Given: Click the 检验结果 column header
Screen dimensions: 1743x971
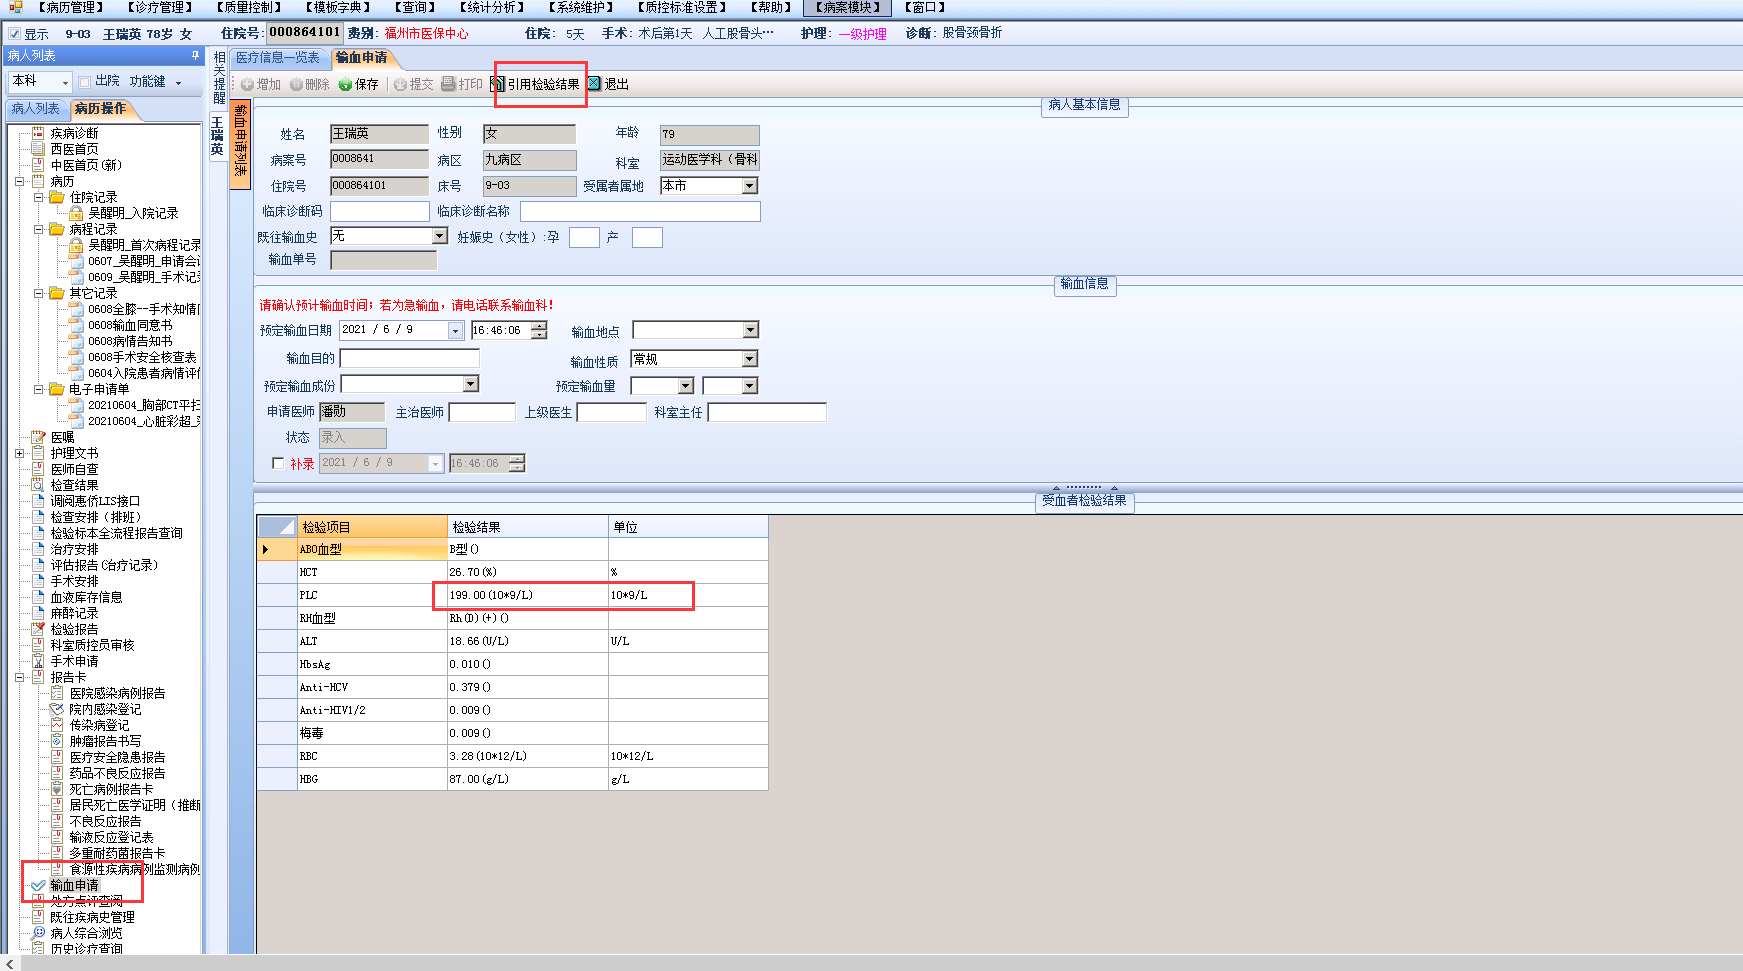Looking at the screenshot, I should (x=528, y=527).
